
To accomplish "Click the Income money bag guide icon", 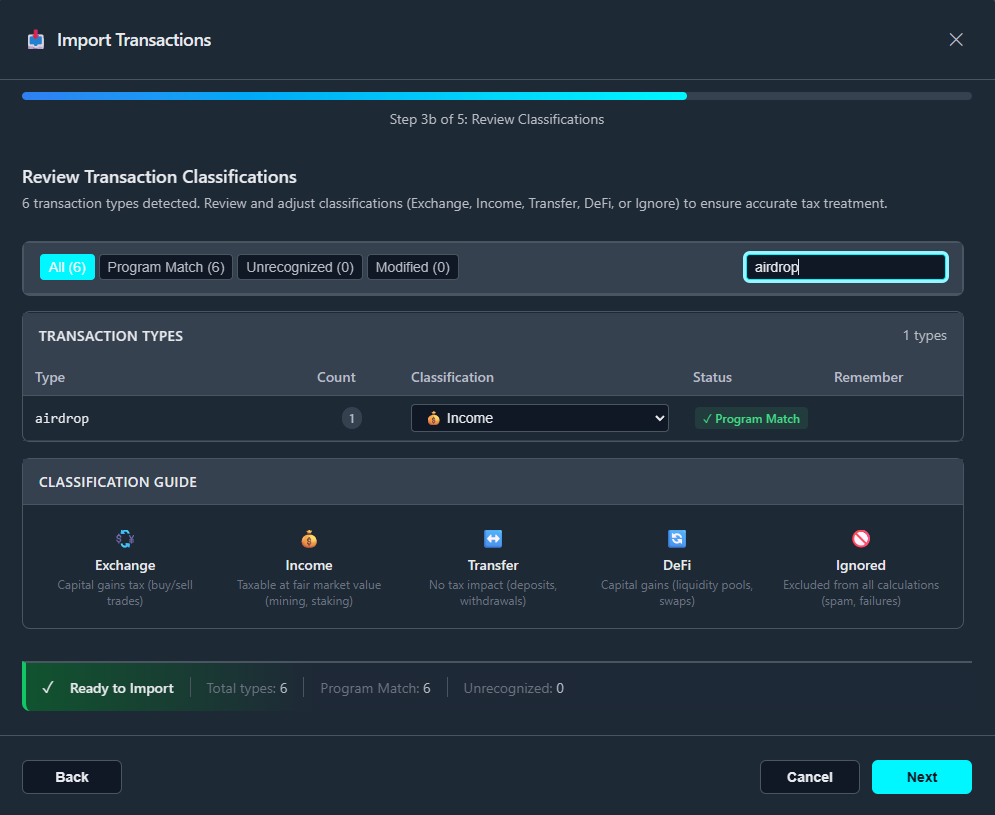I will (309, 539).
